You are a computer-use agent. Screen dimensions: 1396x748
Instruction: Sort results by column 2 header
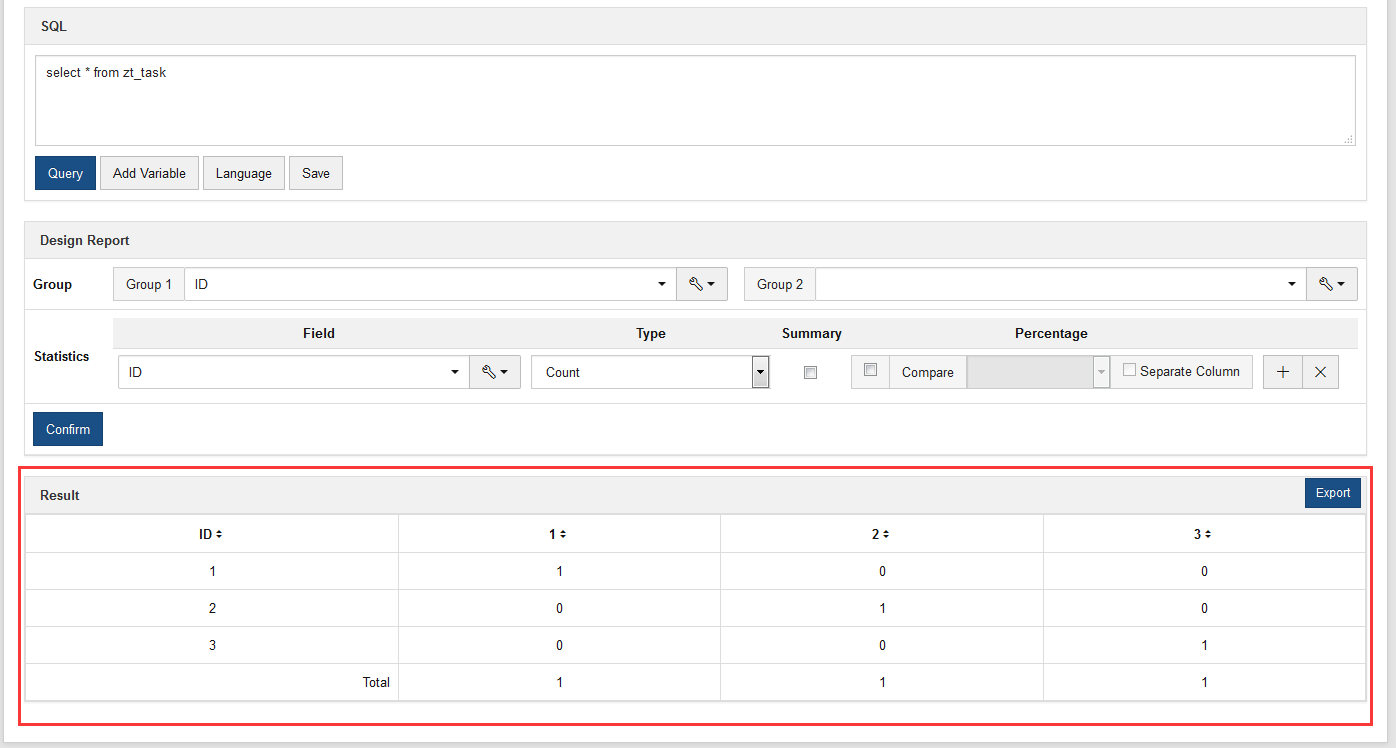coord(881,535)
